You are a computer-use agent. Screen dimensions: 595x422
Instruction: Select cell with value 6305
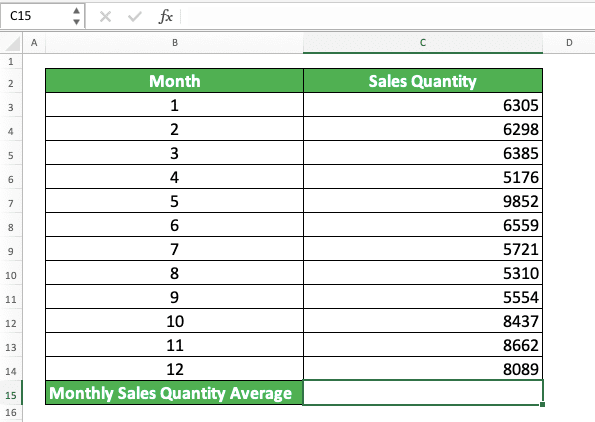point(423,105)
